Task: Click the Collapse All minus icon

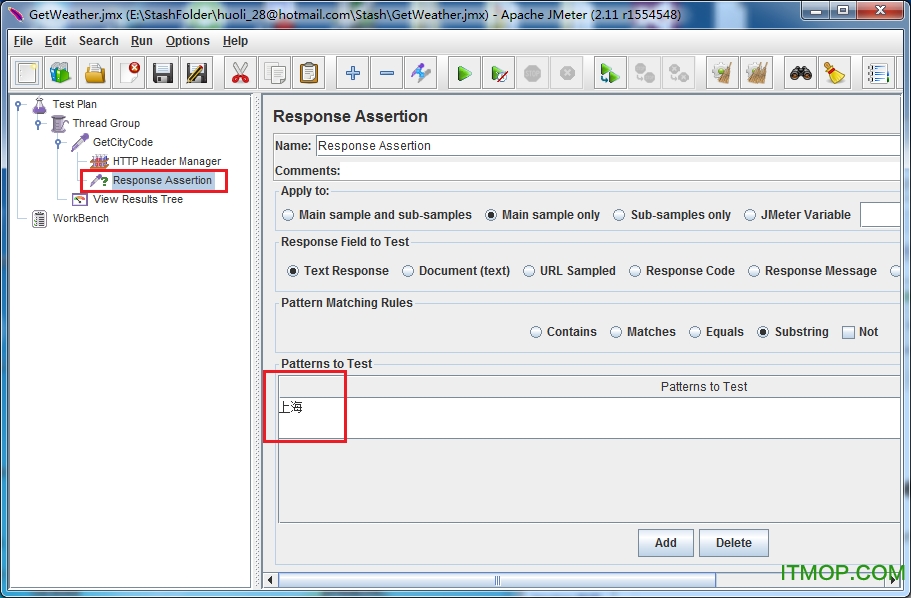Action: point(387,73)
